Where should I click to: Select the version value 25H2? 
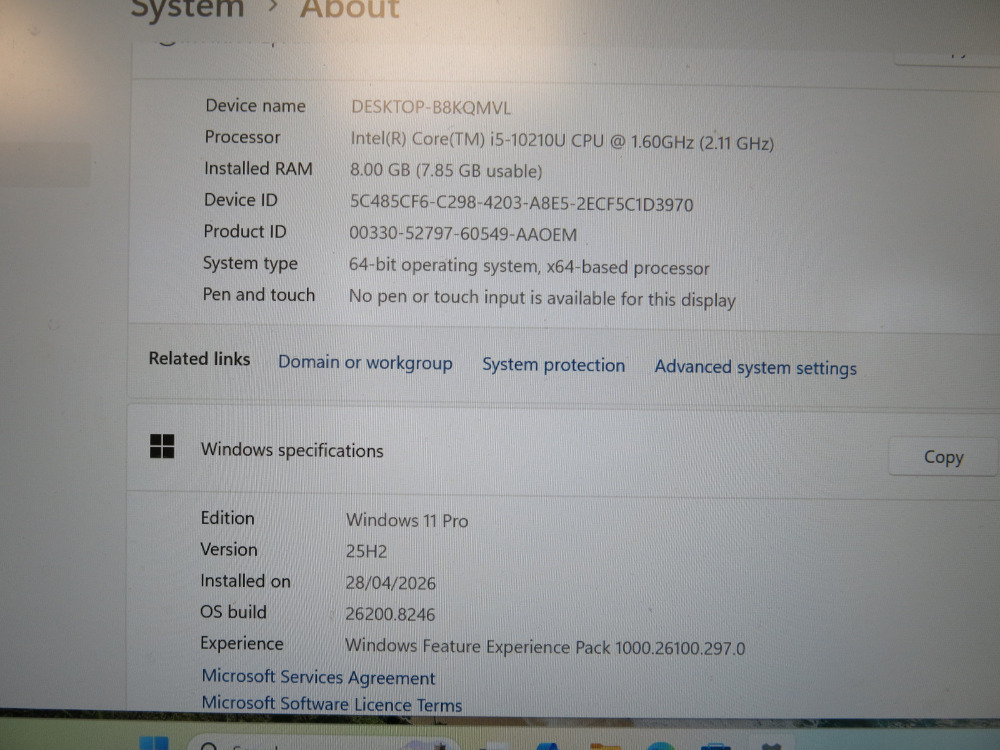366,551
